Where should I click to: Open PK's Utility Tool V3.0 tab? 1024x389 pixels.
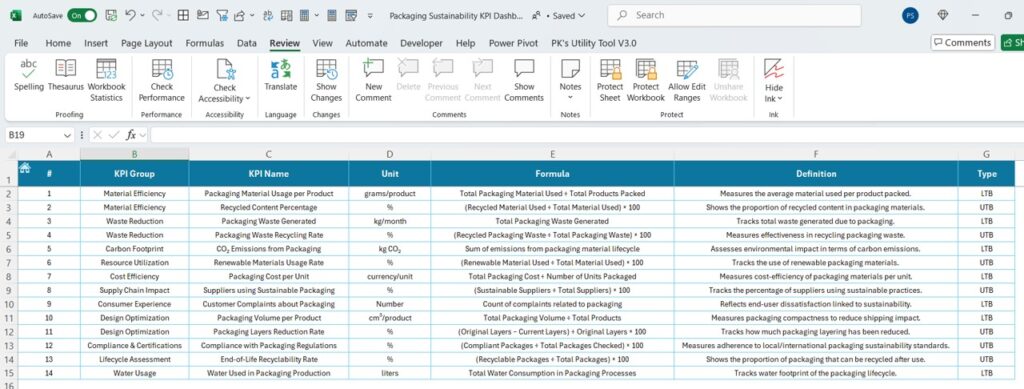click(593, 43)
